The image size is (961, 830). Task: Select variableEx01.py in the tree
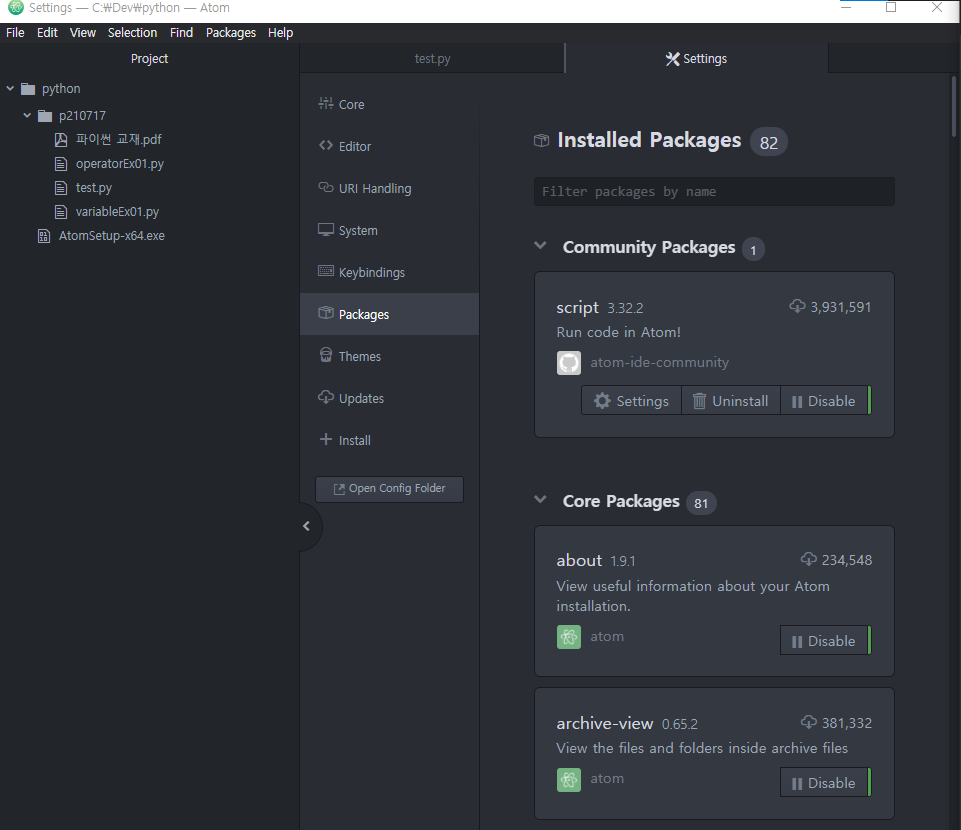pyautogui.click(x=117, y=211)
